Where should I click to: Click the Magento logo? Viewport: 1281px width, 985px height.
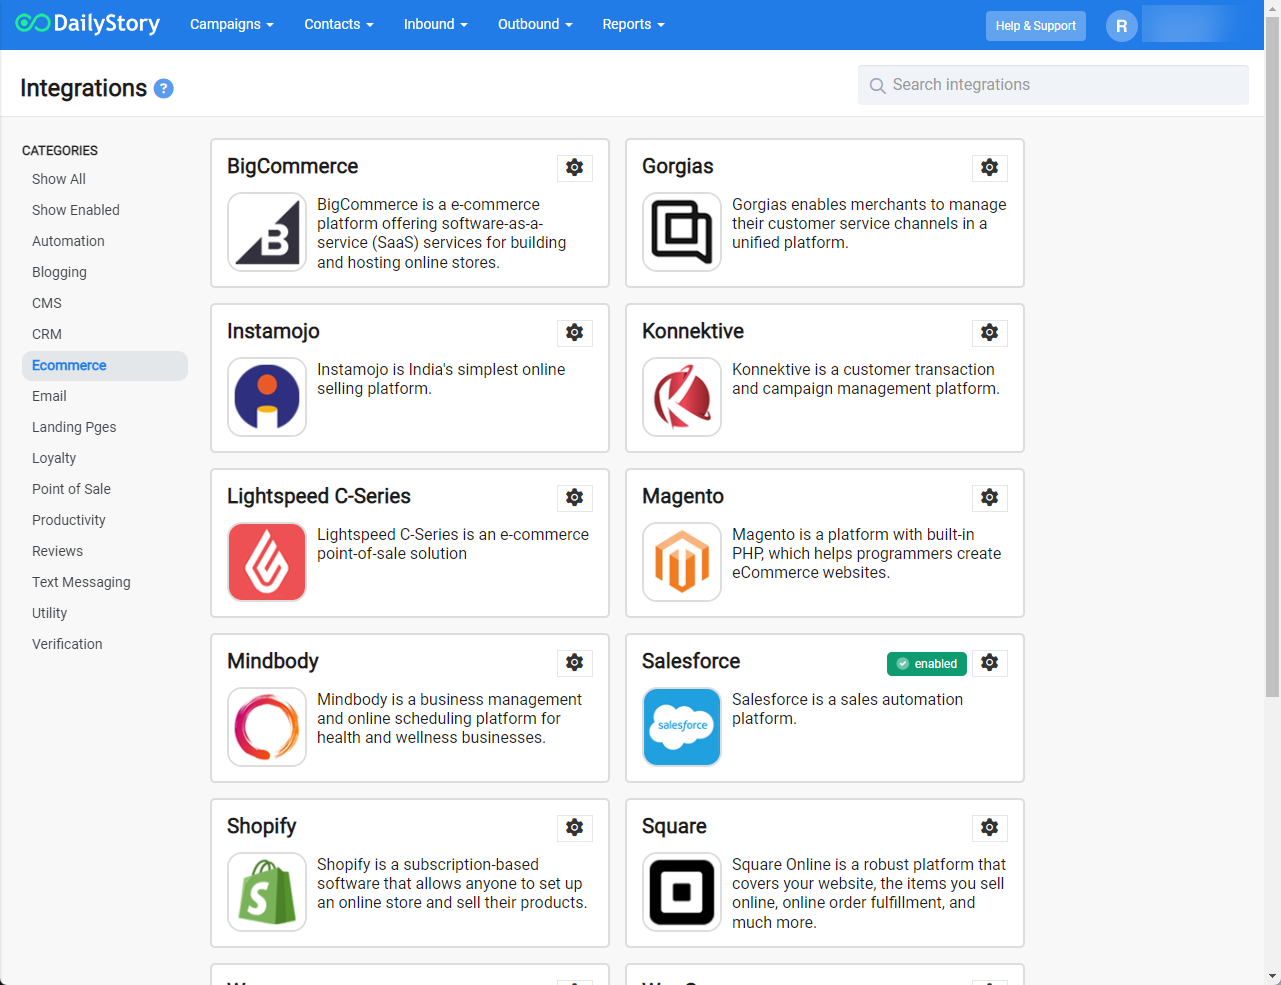(682, 562)
